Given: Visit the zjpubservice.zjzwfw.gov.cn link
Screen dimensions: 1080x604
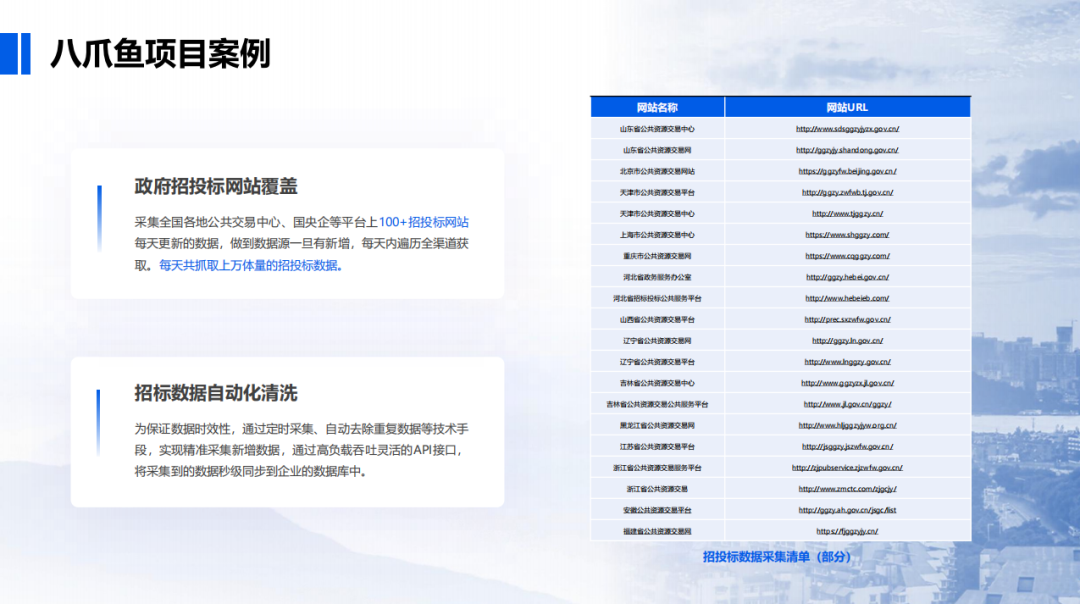Looking at the screenshot, I should coord(847,468).
